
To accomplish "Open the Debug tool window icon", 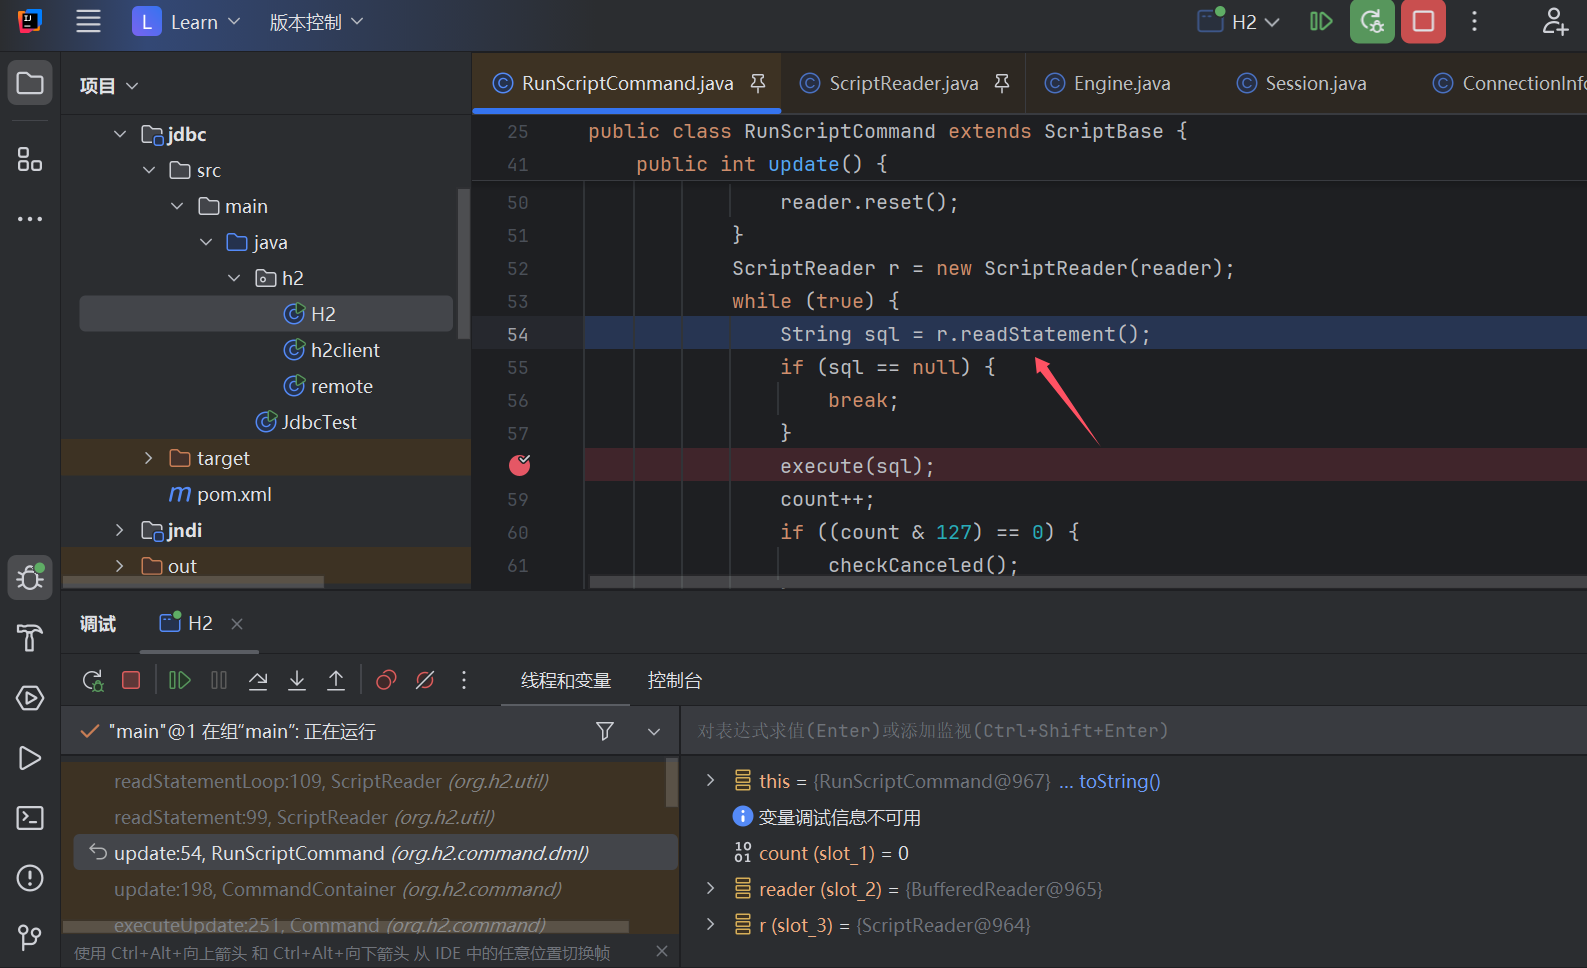I will click(x=30, y=577).
